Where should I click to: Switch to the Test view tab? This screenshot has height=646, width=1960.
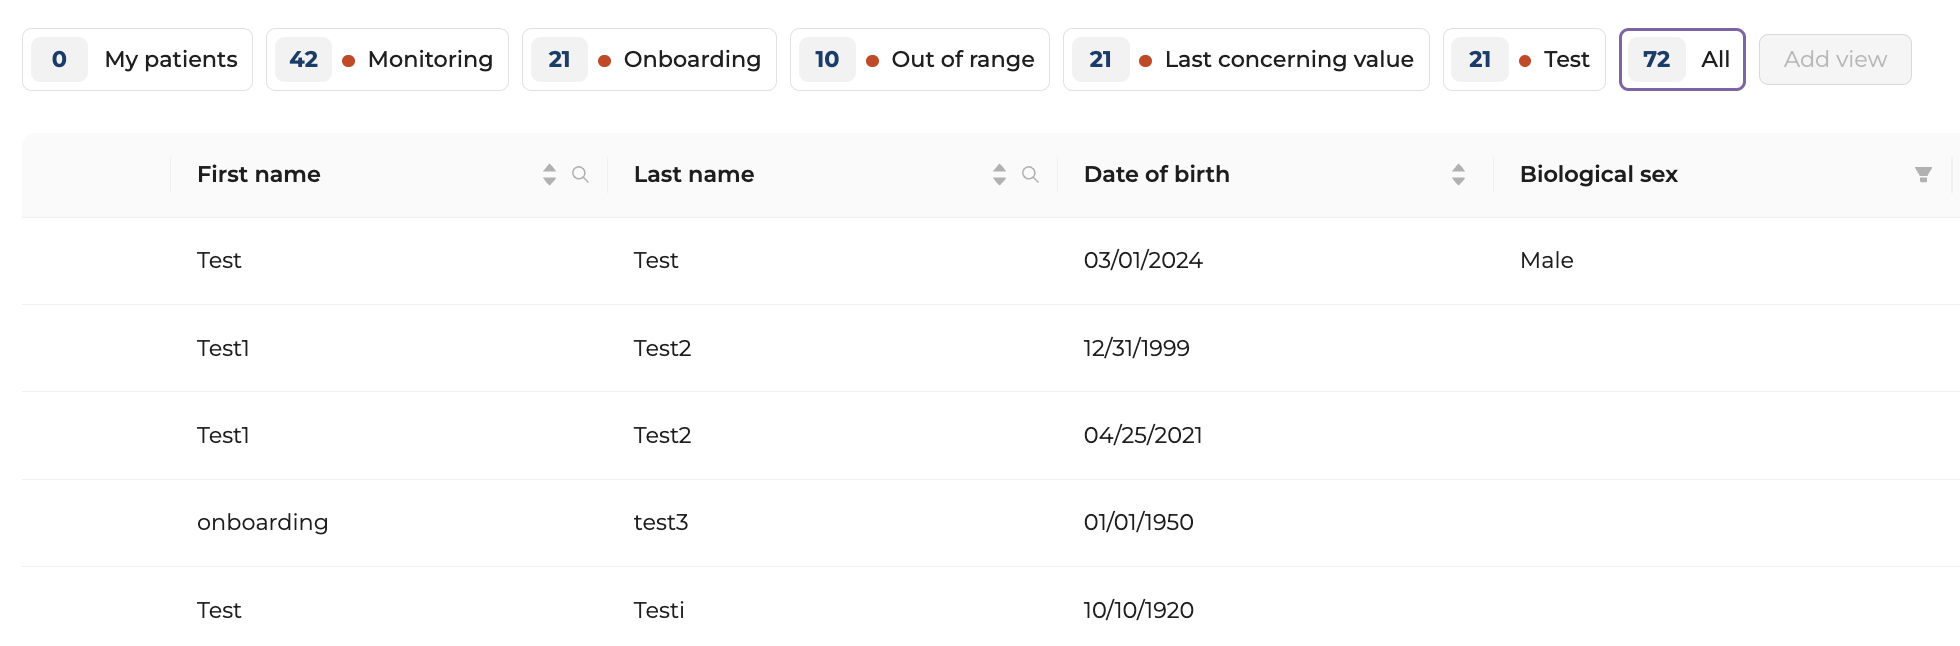(1524, 60)
